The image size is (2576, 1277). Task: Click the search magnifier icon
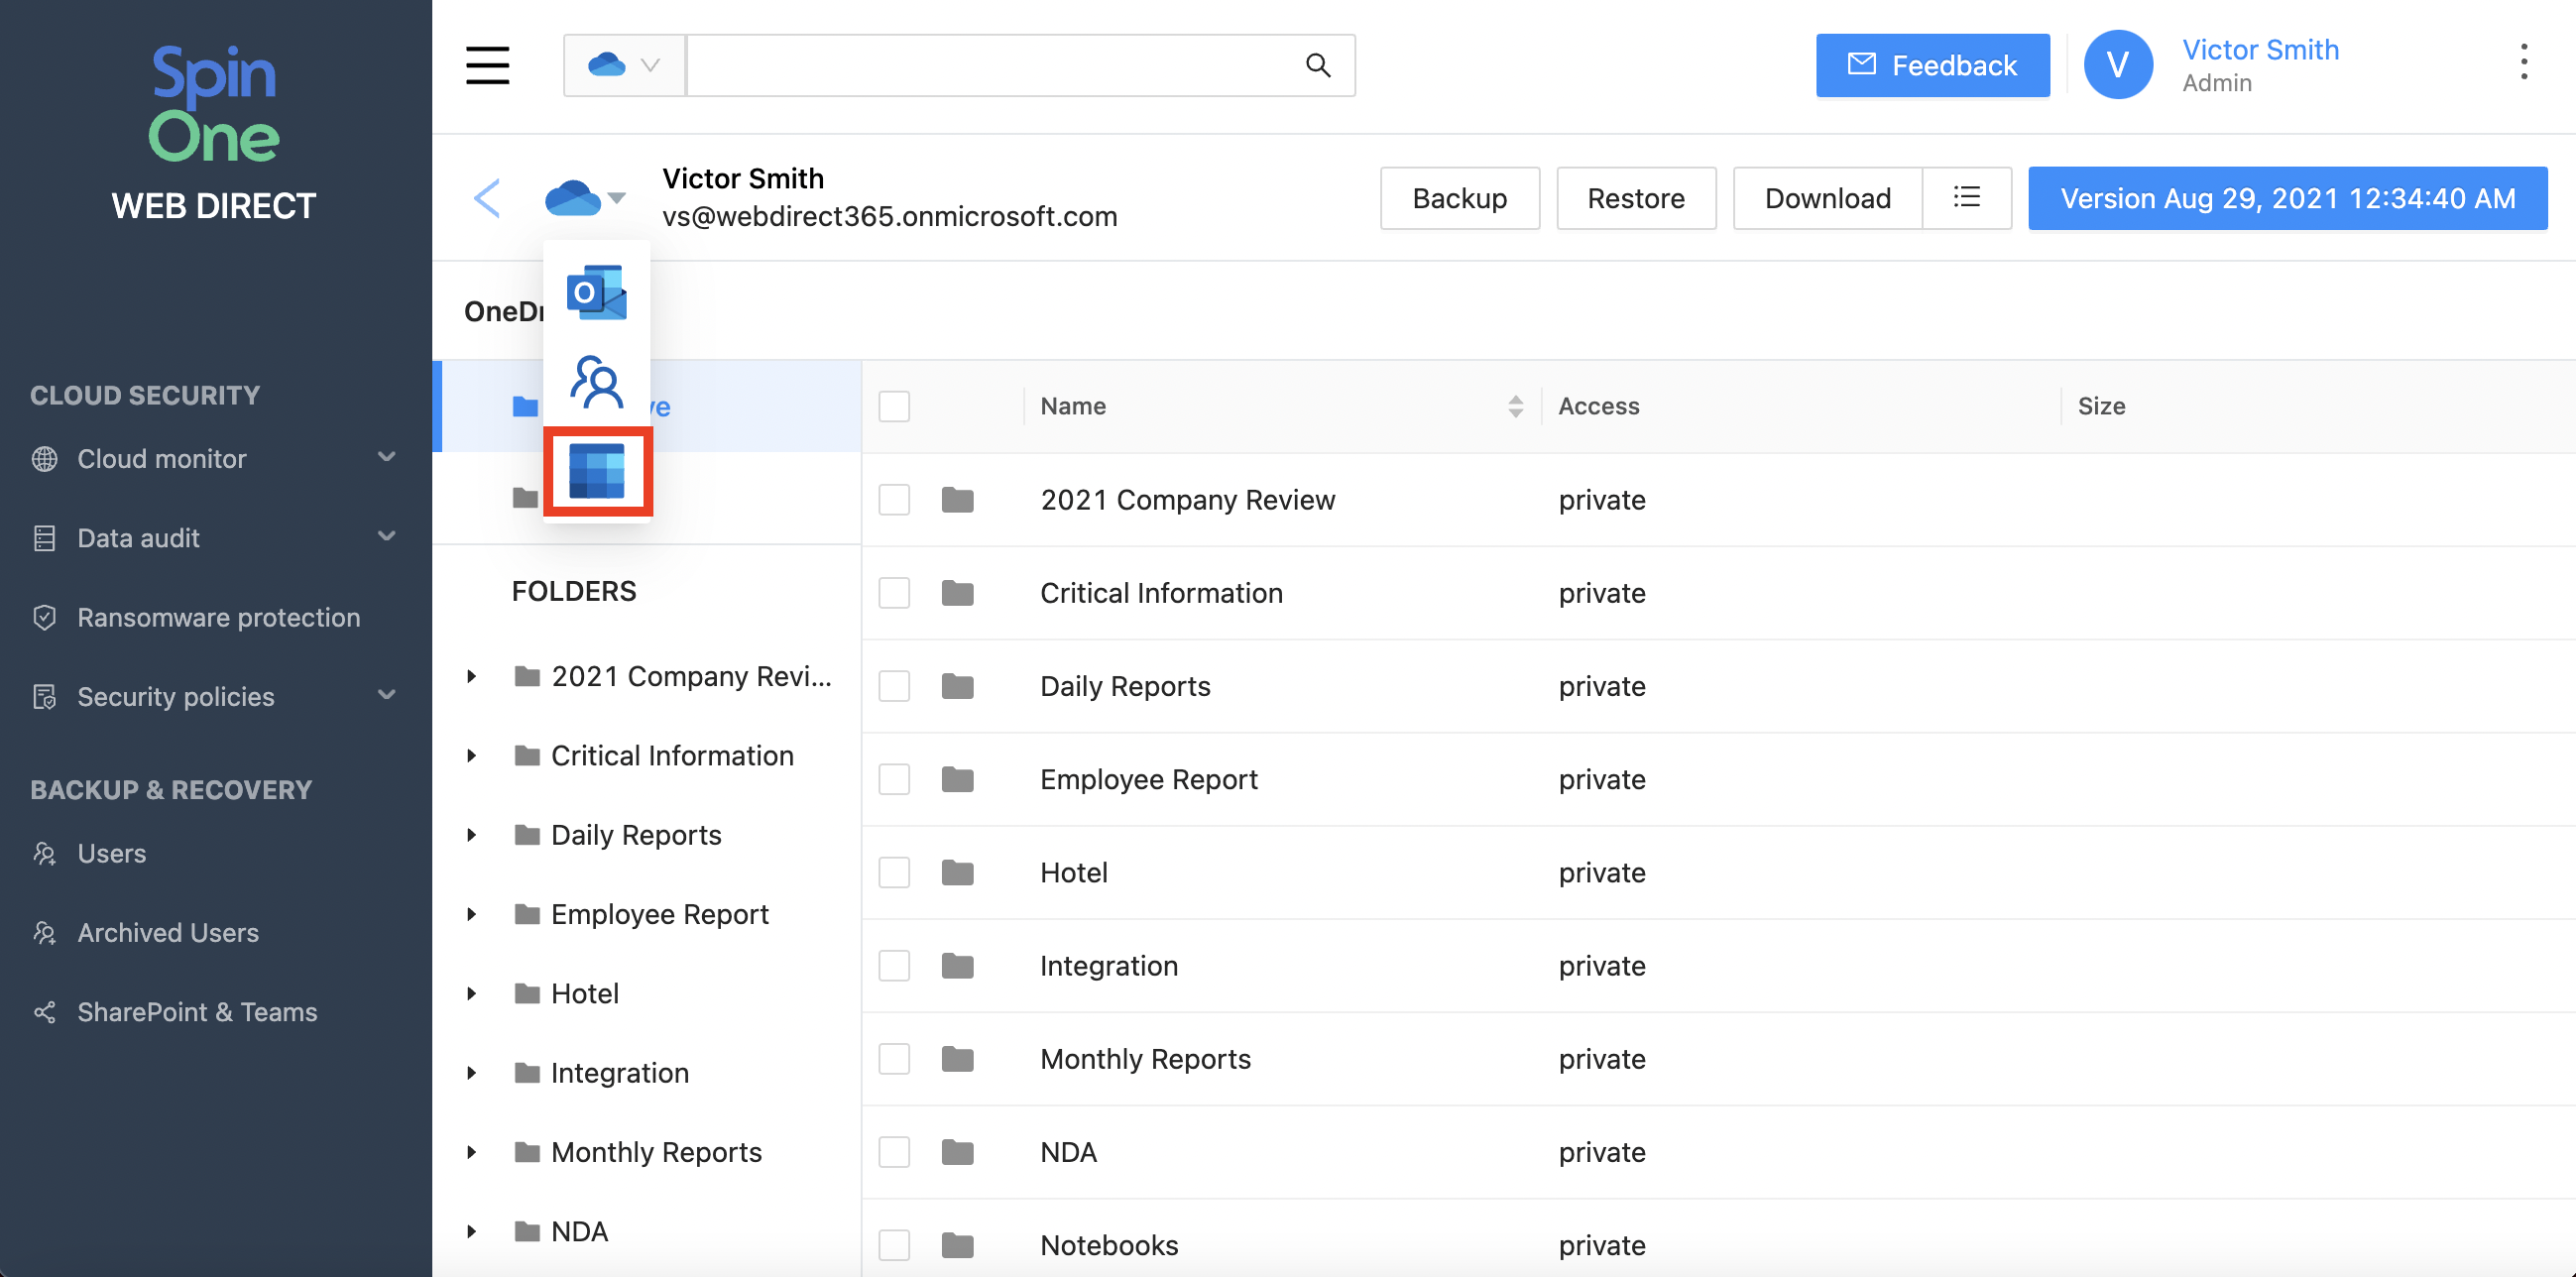pos(1317,65)
